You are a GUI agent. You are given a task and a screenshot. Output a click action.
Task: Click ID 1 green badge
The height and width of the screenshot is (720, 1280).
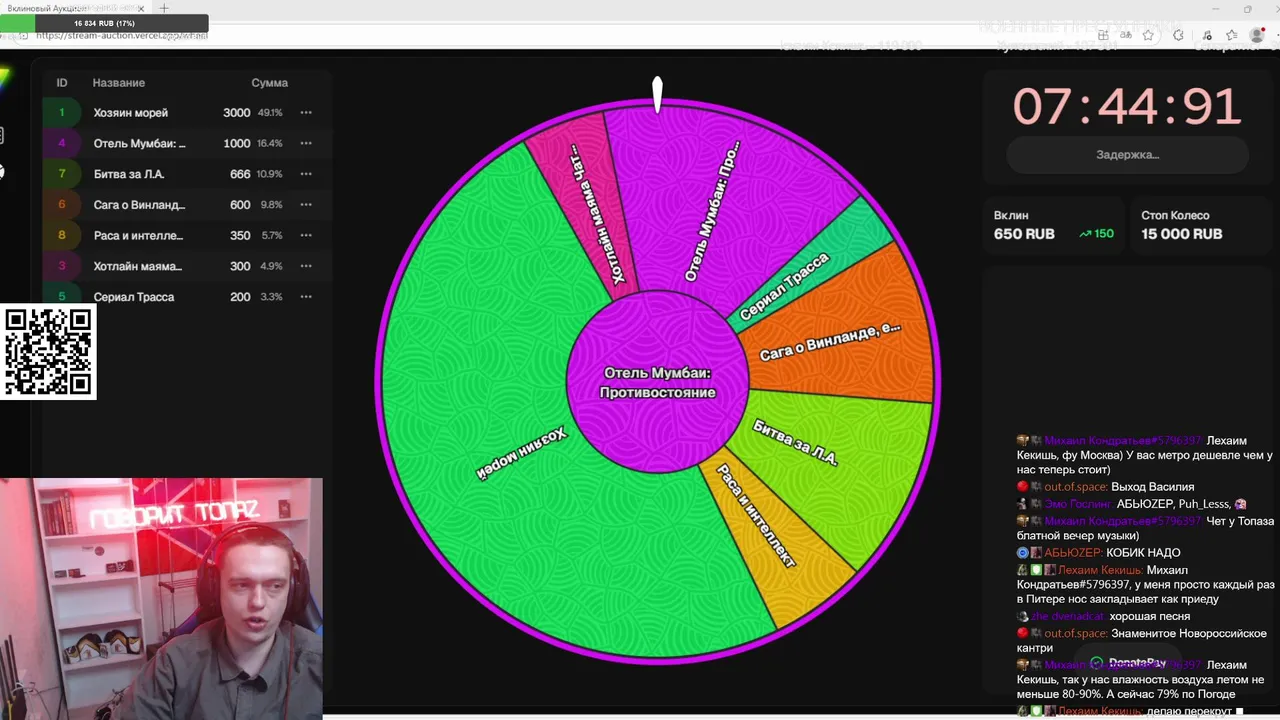click(x=62, y=113)
